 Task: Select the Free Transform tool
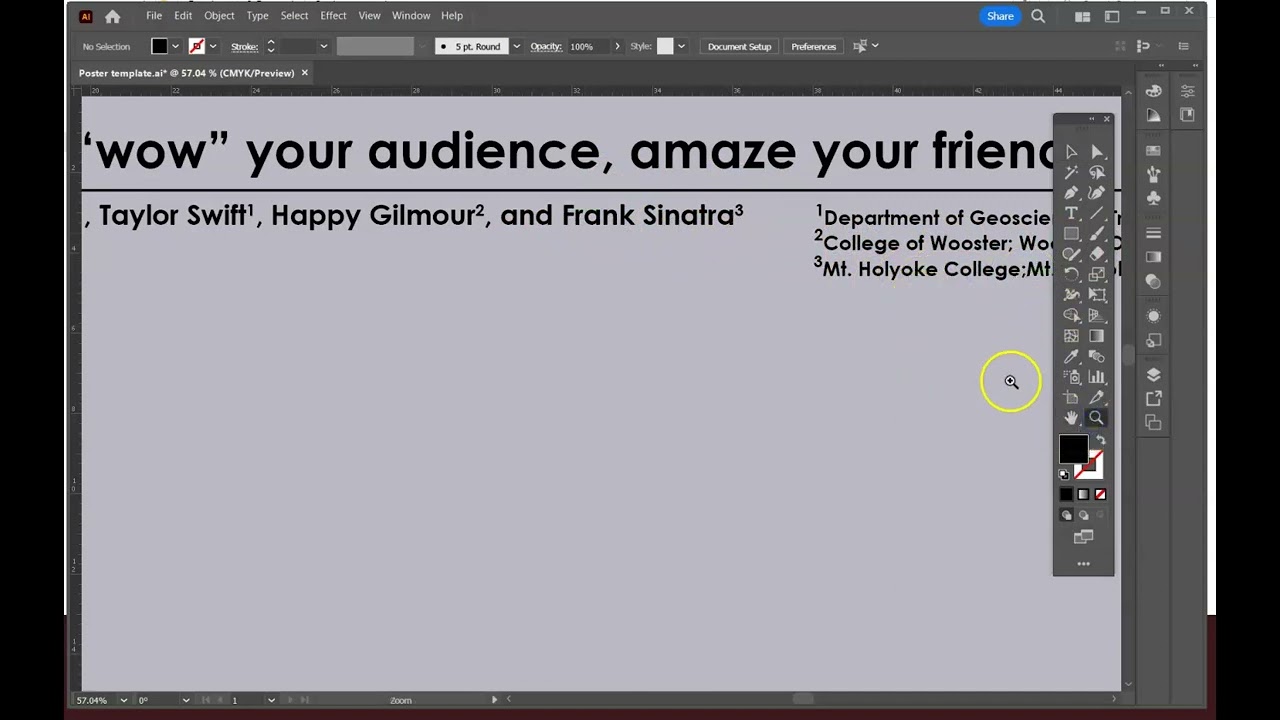tap(1097, 295)
